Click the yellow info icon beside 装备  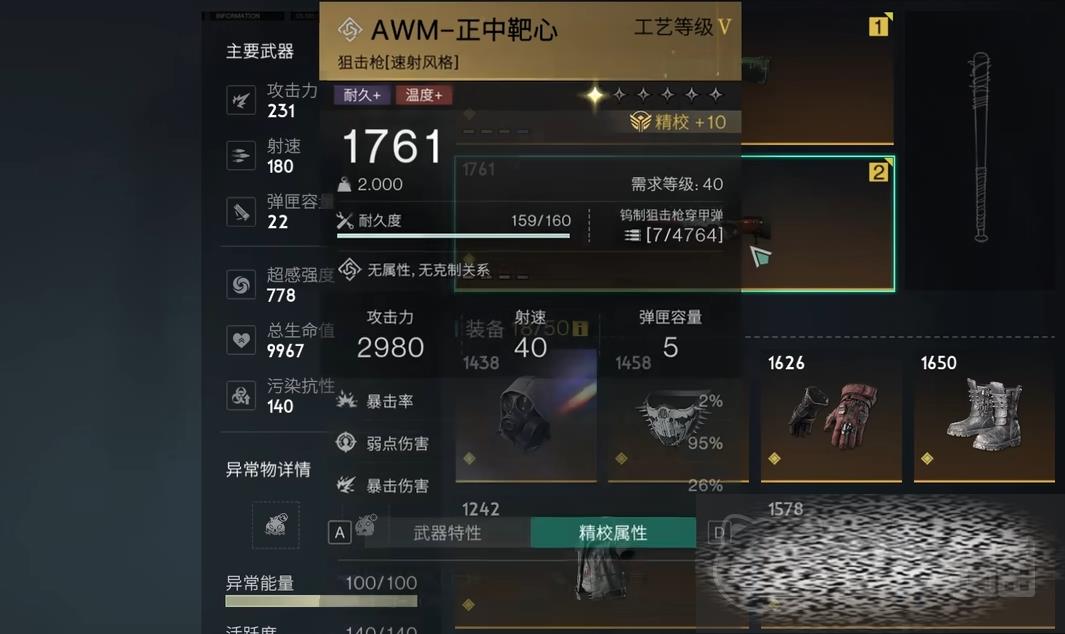[x=579, y=329]
